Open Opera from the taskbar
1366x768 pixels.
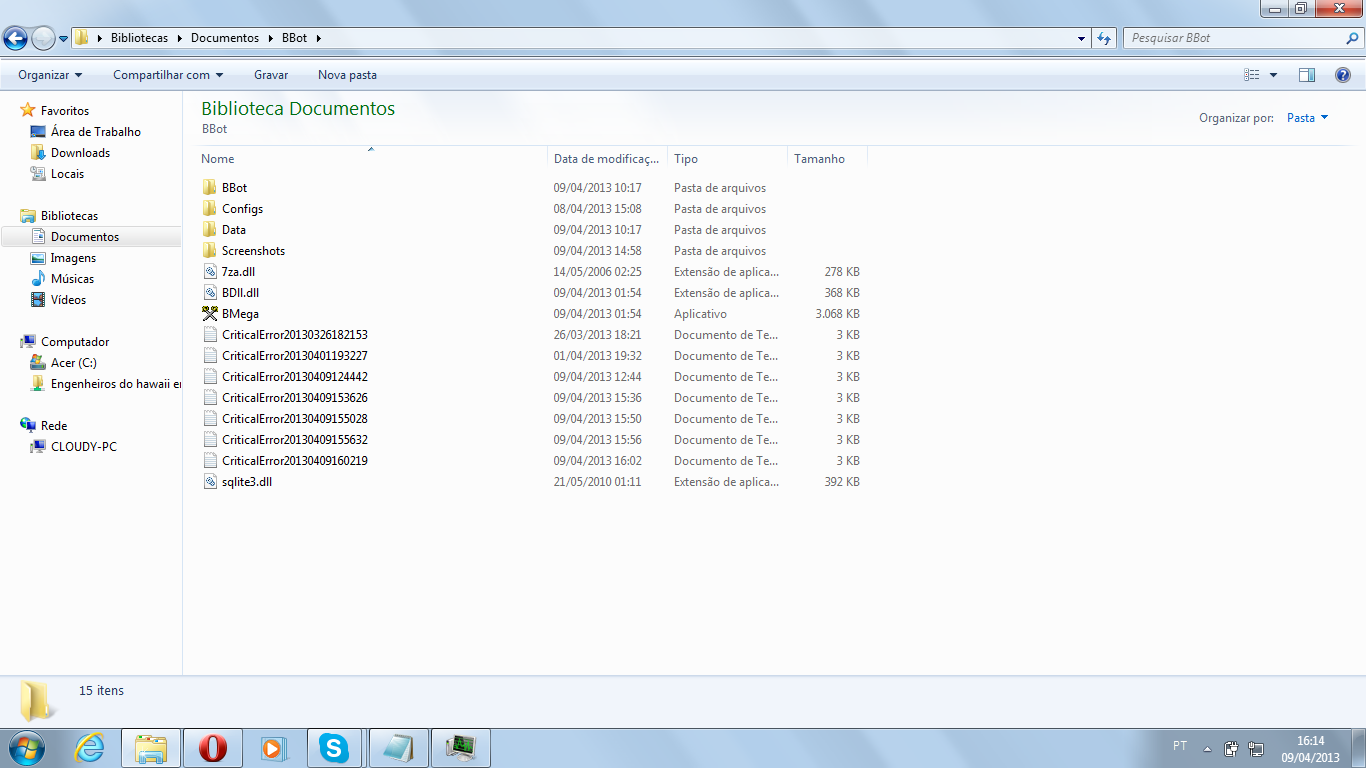(x=212, y=748)
